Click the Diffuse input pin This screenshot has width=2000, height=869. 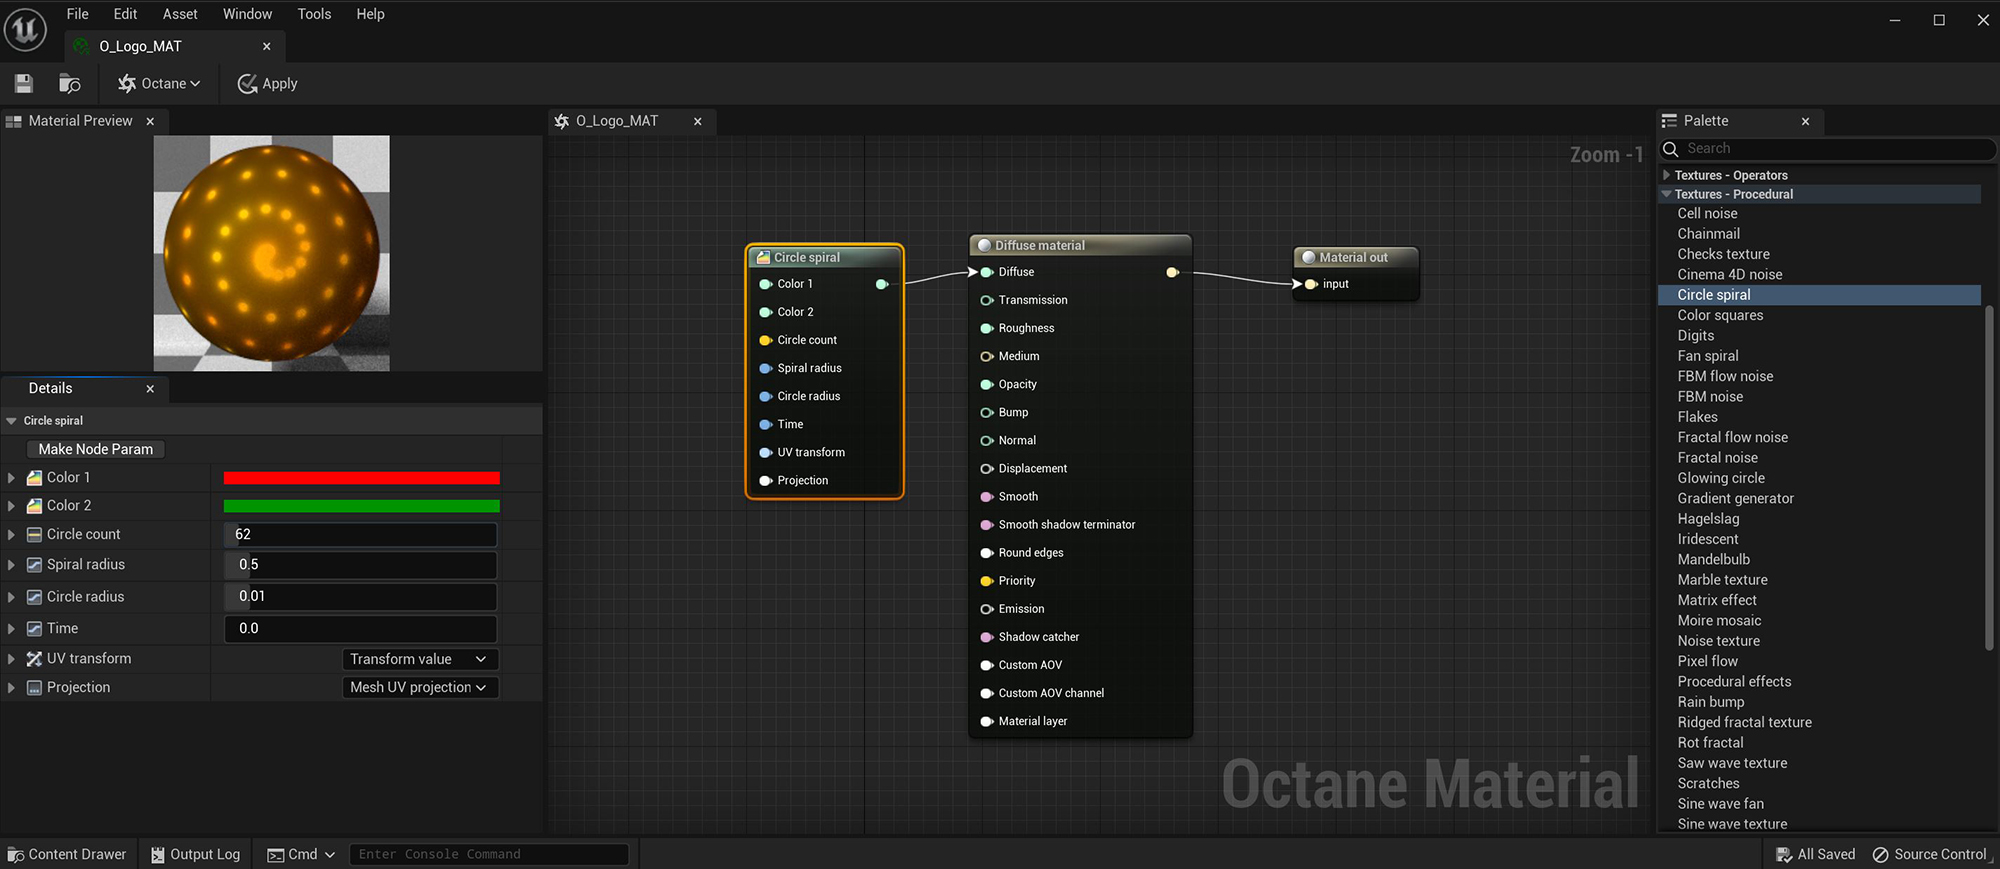pos(986,272)
